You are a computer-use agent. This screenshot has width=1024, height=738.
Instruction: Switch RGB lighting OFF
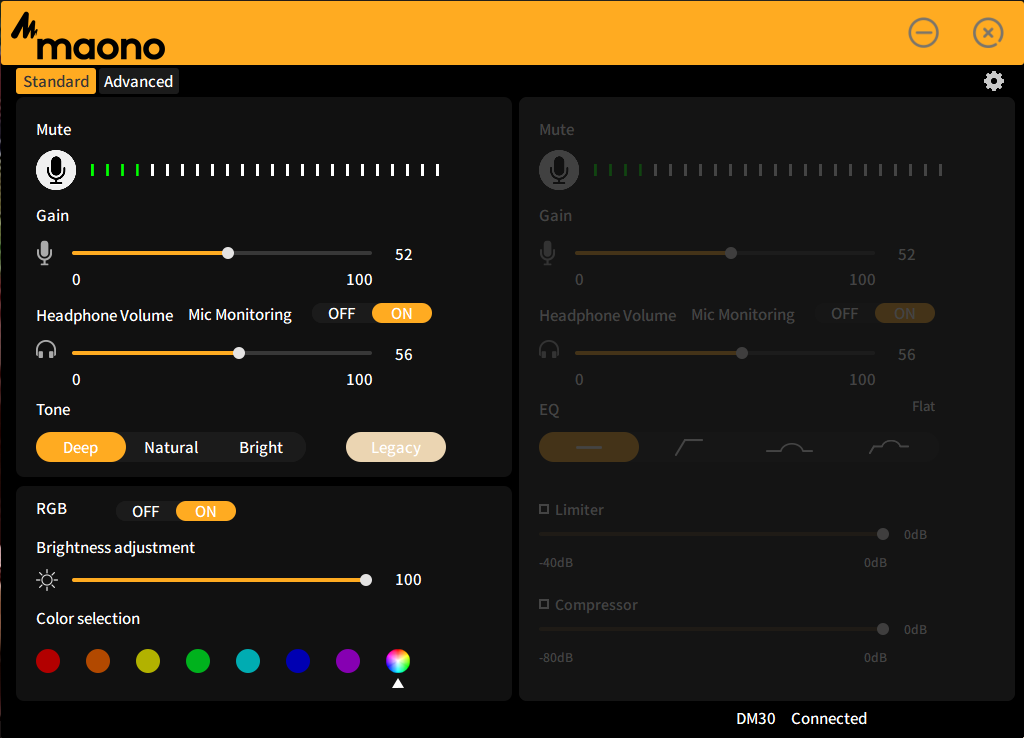pyautogui.click(x=146, y=511)
